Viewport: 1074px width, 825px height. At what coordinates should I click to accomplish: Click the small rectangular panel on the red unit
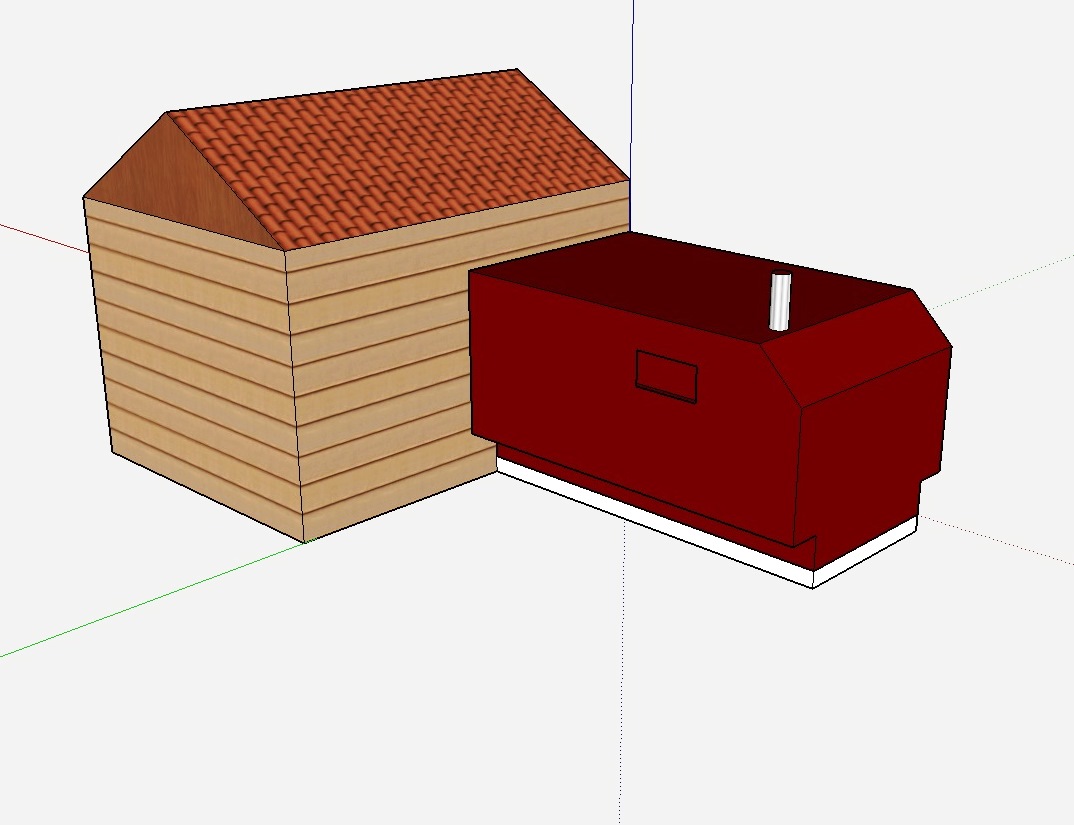(666, 376)
